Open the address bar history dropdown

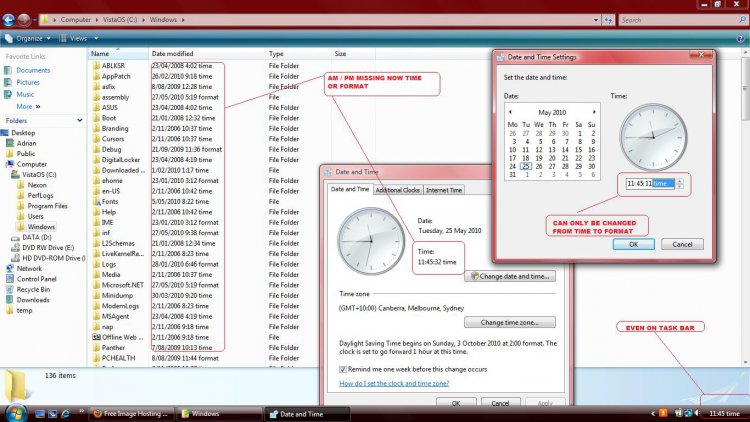tap(596, 20)
